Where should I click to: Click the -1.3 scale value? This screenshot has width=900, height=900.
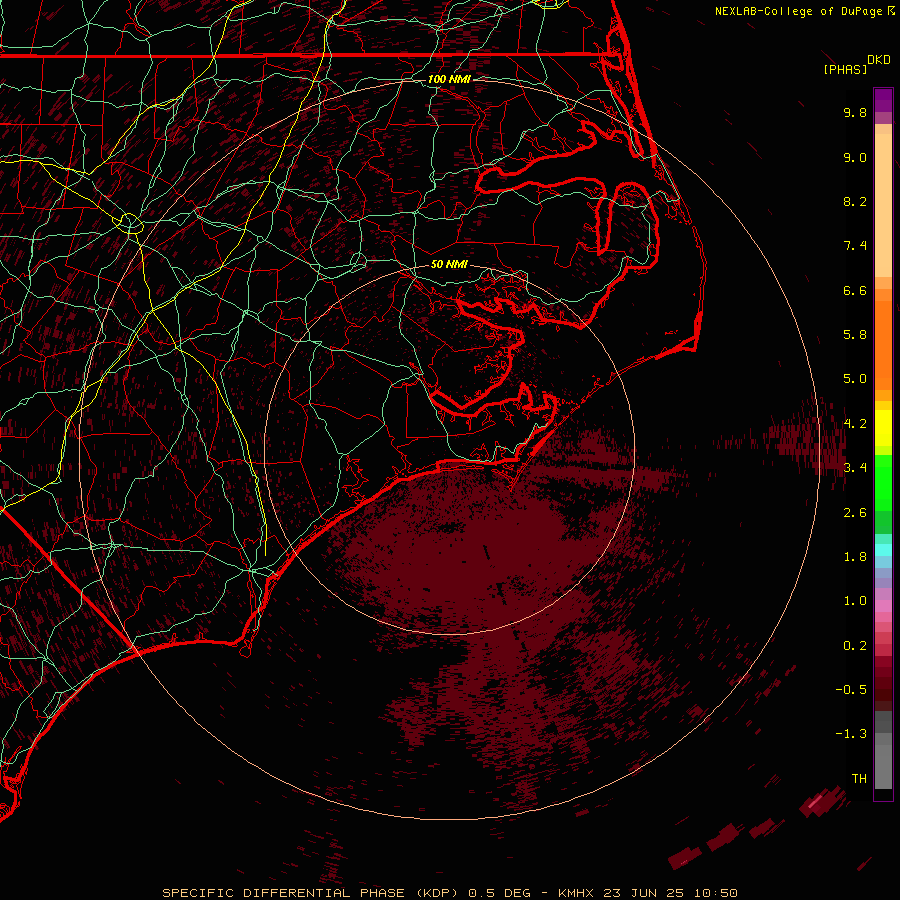coord(851,734)
